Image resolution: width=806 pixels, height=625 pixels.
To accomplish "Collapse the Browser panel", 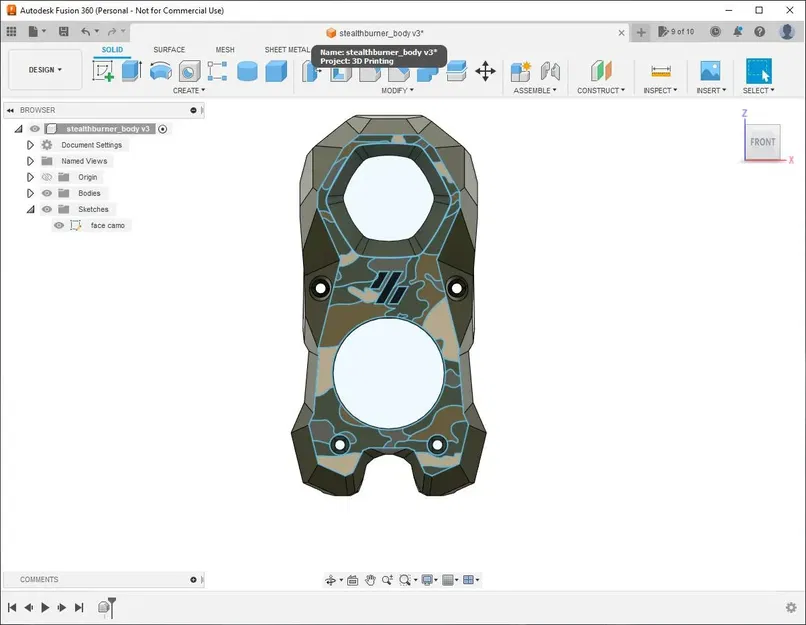I will (x=10, y=110).
